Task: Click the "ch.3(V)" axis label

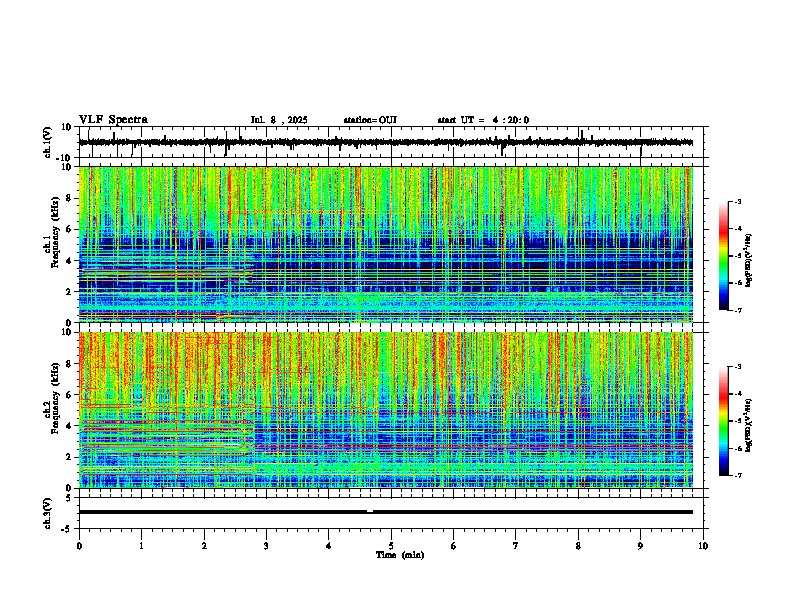Action: [x=48, y=513]
